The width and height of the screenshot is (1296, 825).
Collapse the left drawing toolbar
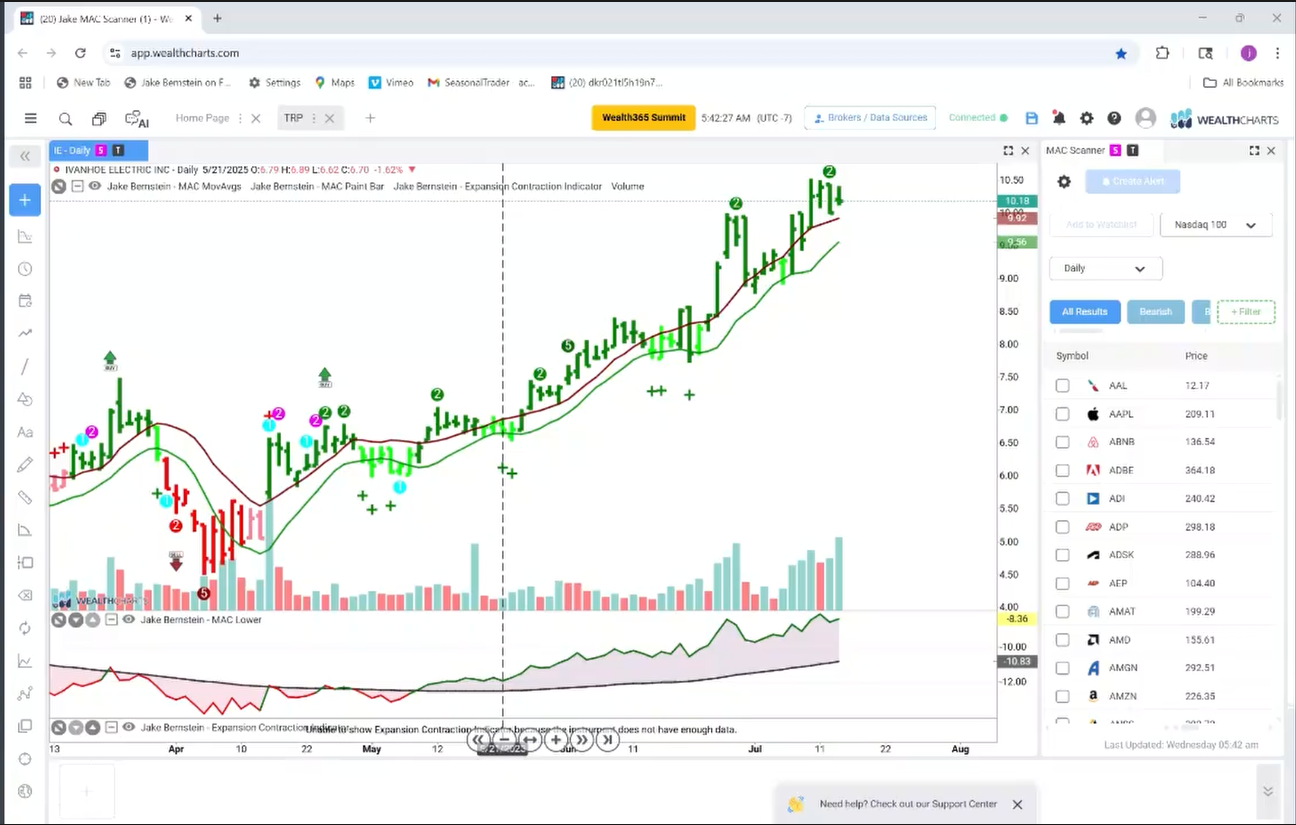click(25, 156)
